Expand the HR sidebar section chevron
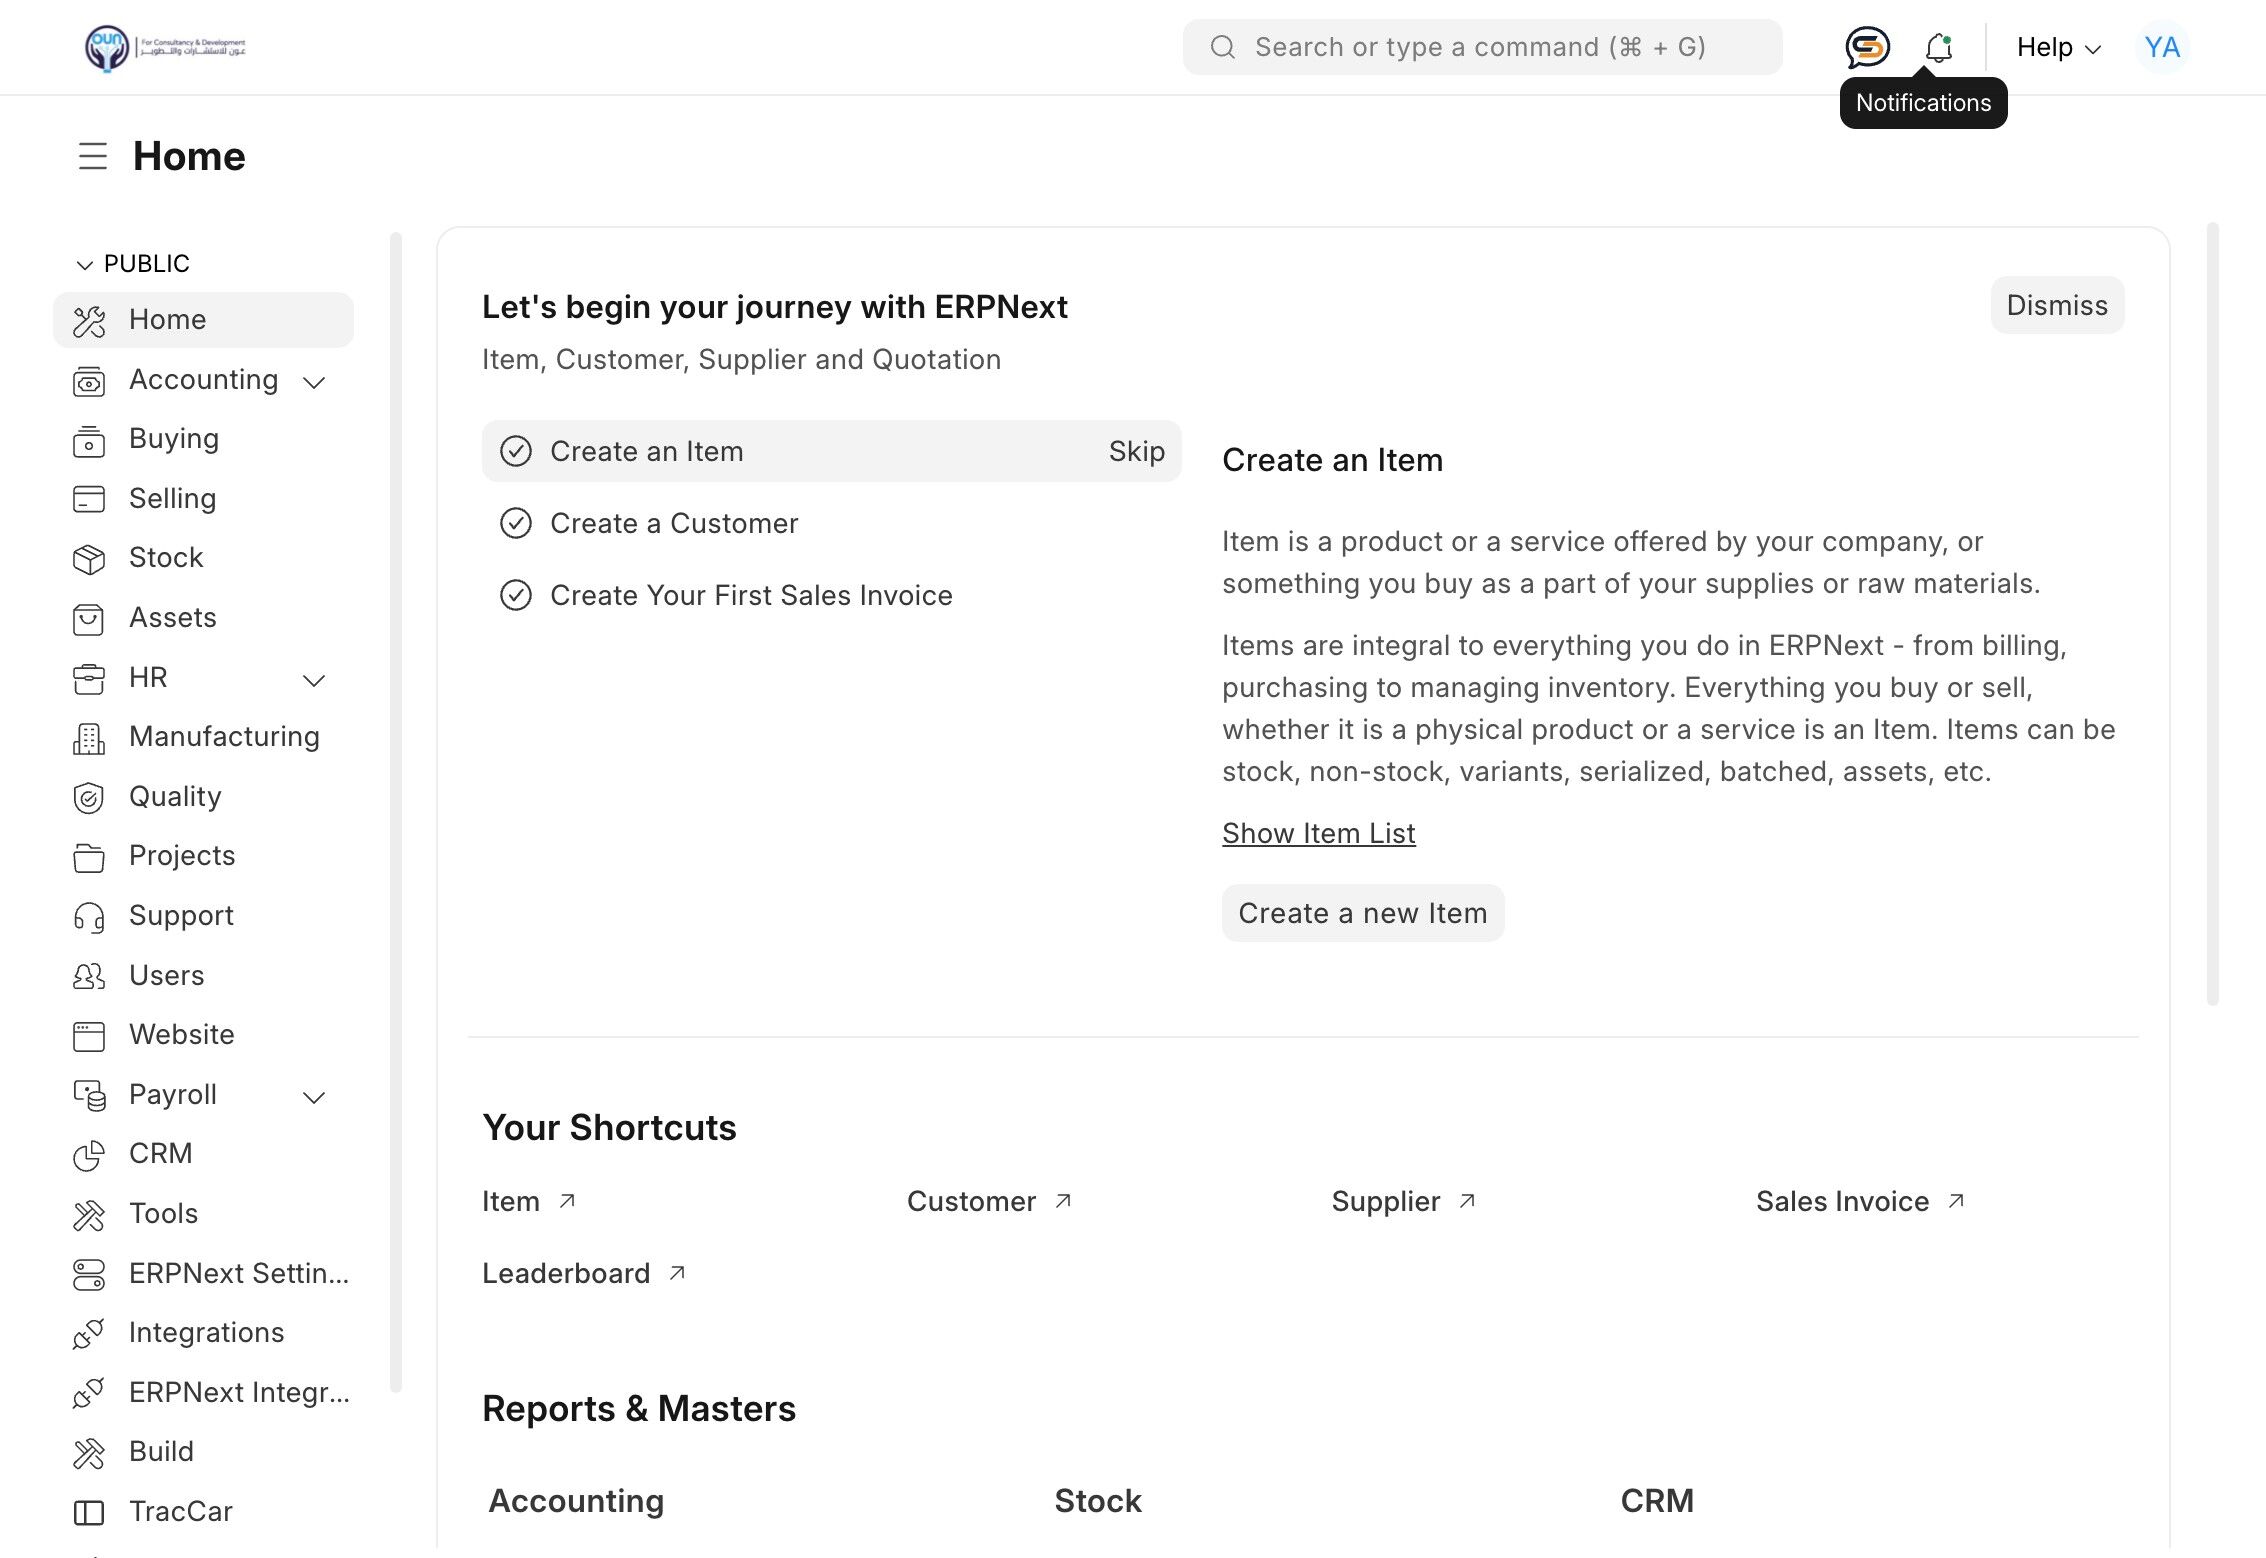2266x1558 pixels. pos(314,680)
